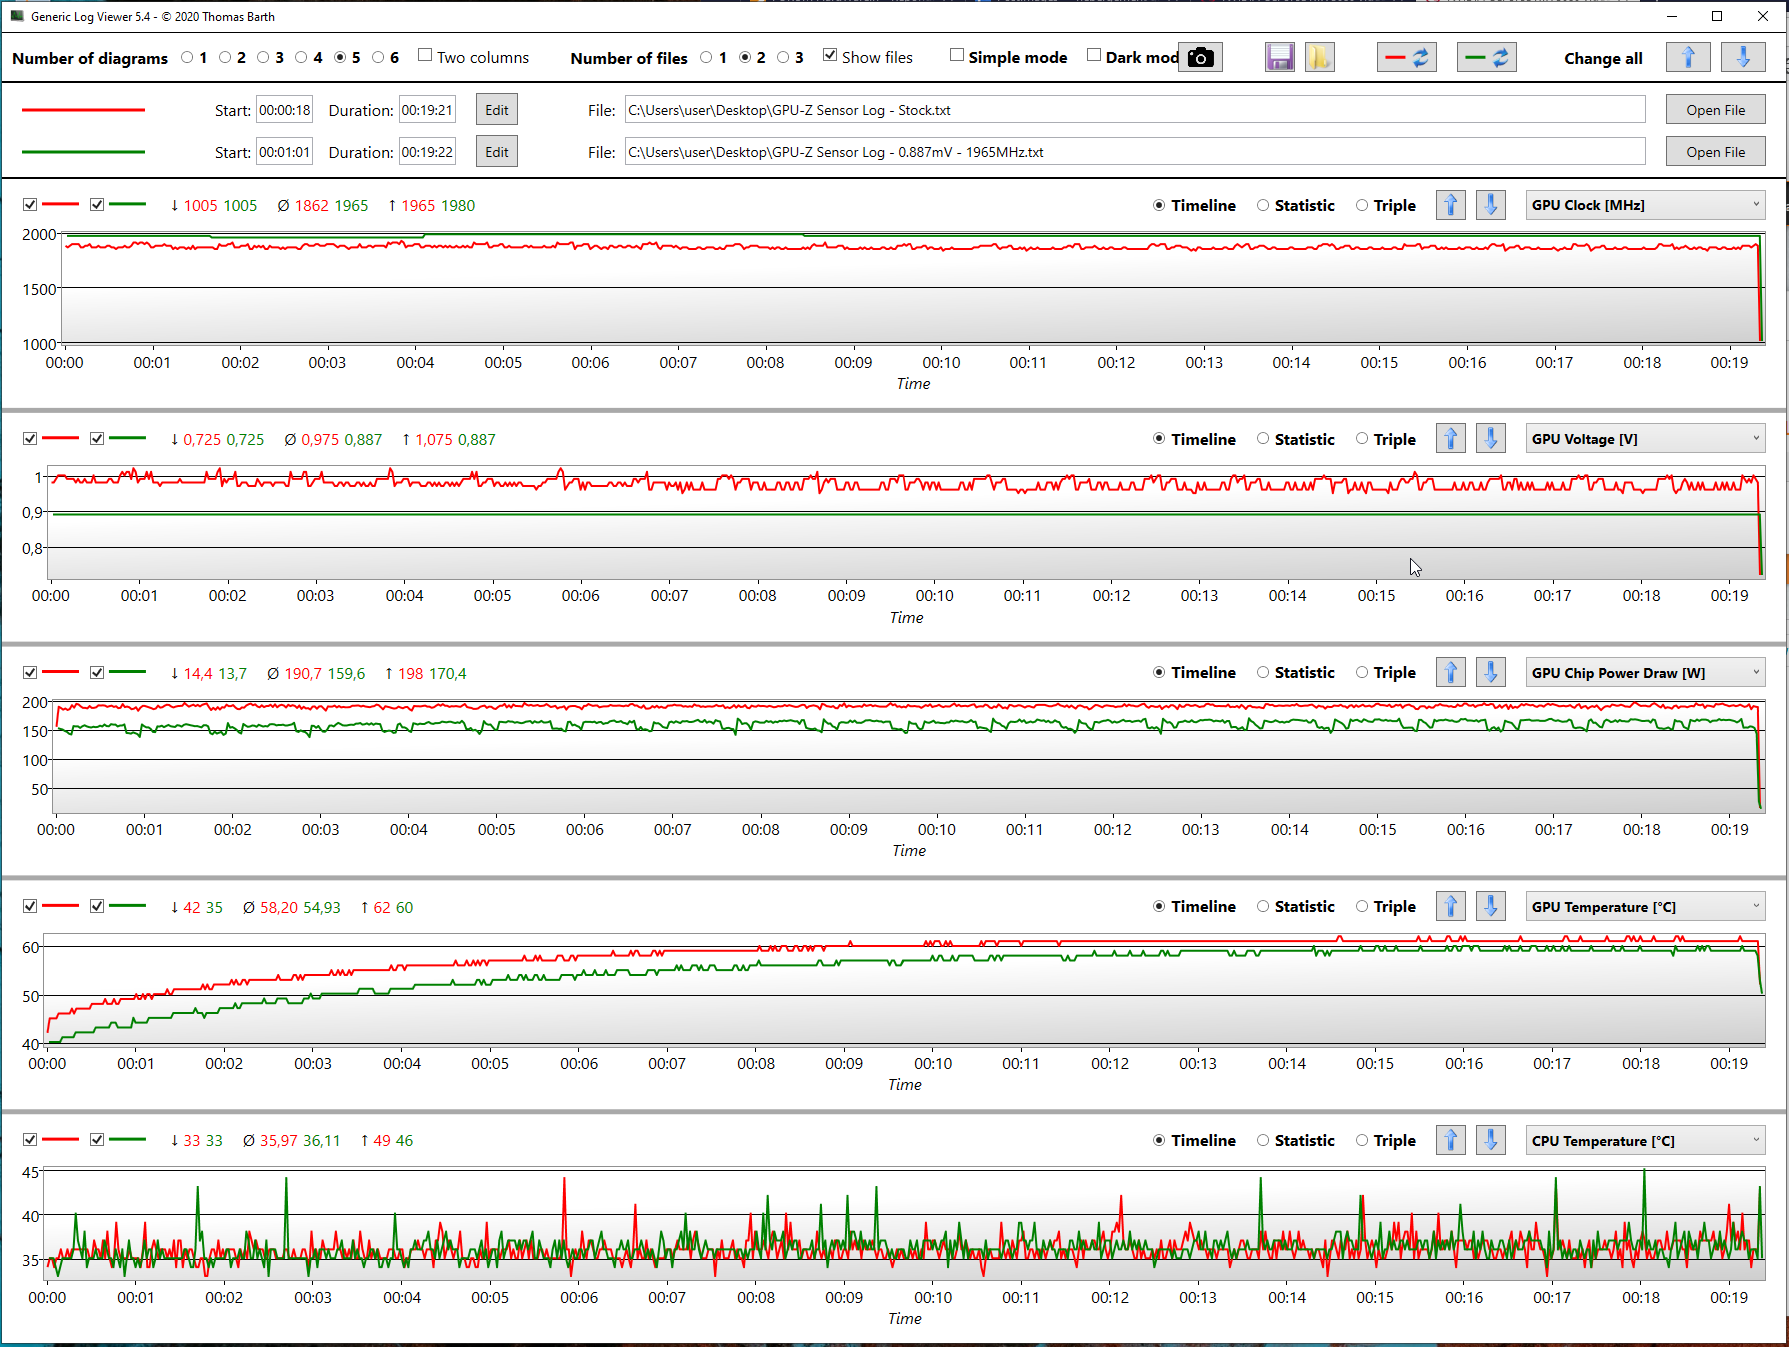Click file path field for 0.887mV log
This screenshot has width=1789, height=1347.
pyautogui.click(x=1135, y=152)
